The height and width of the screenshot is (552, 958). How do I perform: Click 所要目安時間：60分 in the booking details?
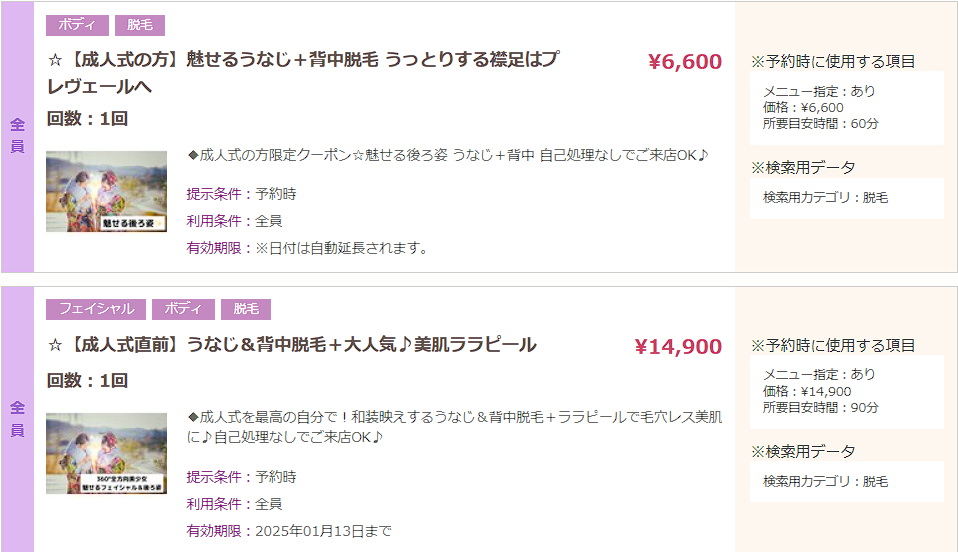click(820, 124)
